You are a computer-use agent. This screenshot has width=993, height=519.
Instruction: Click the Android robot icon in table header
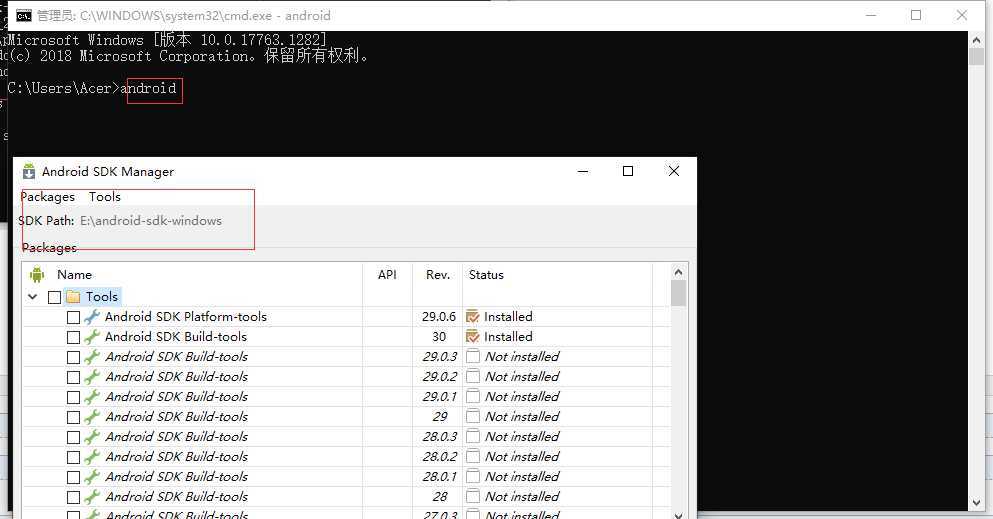coord(37,275)
